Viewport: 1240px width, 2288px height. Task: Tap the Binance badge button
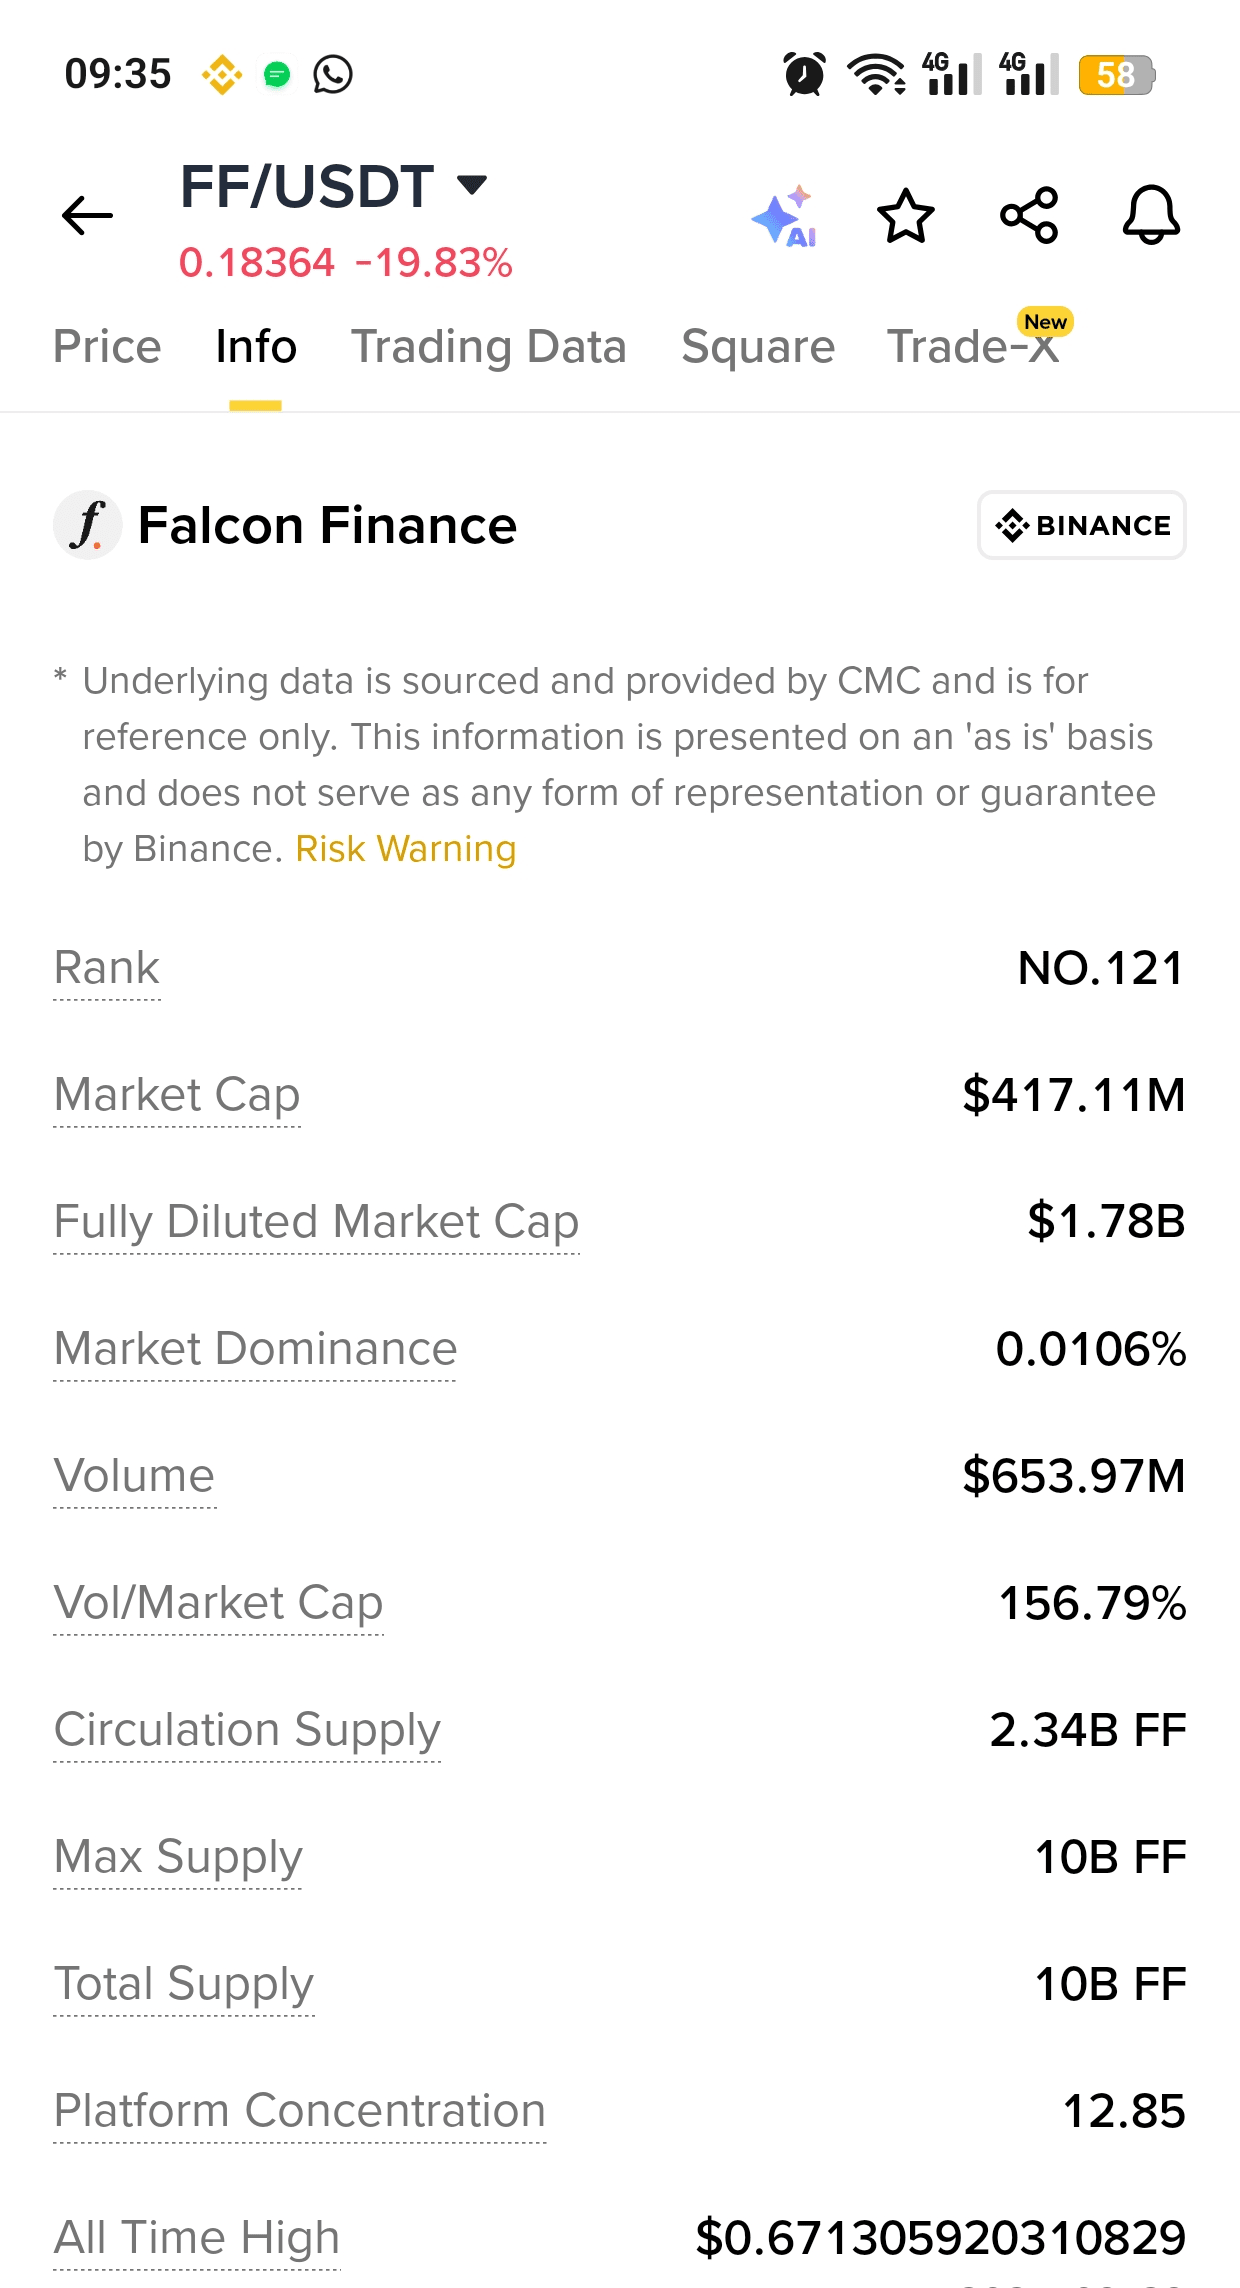coord(1082,525)
